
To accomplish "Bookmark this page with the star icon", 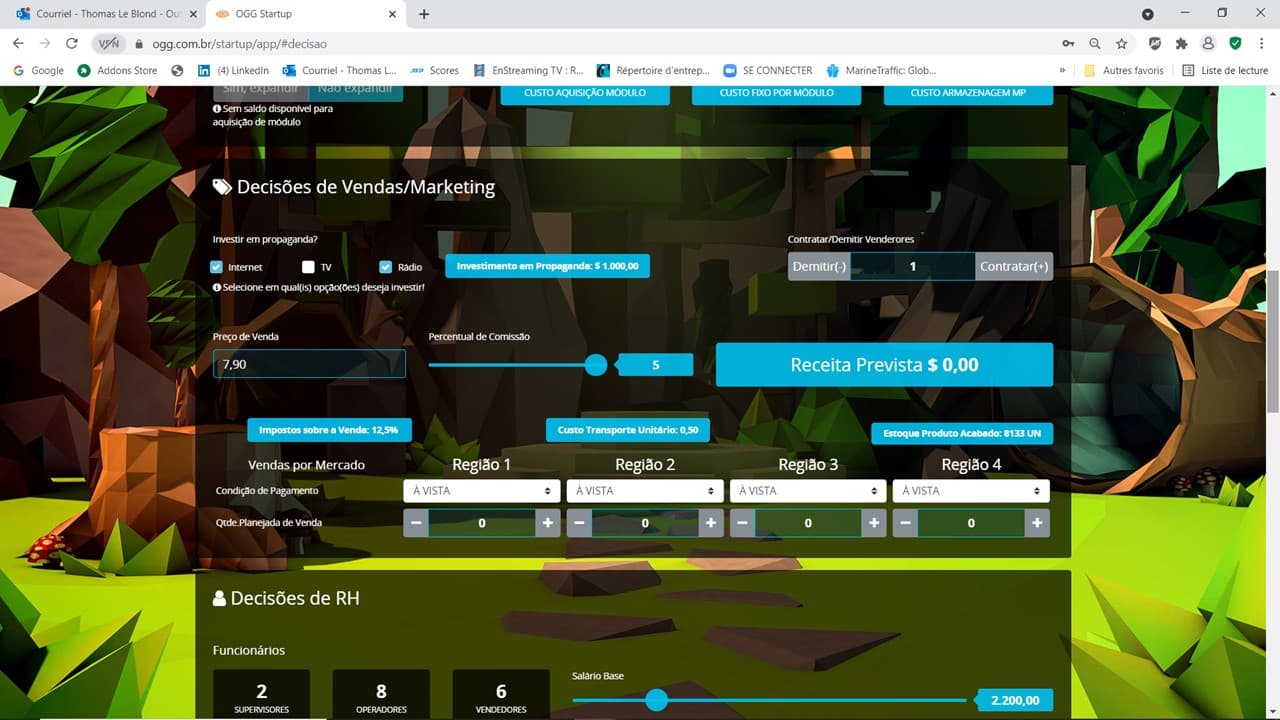I will pos(1122,44).
